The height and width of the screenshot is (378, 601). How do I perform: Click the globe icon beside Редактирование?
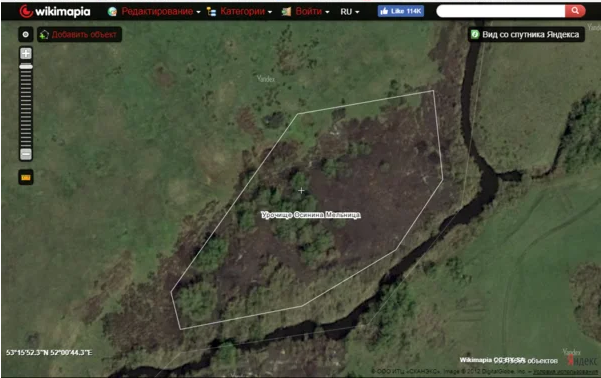pos(112,12)
